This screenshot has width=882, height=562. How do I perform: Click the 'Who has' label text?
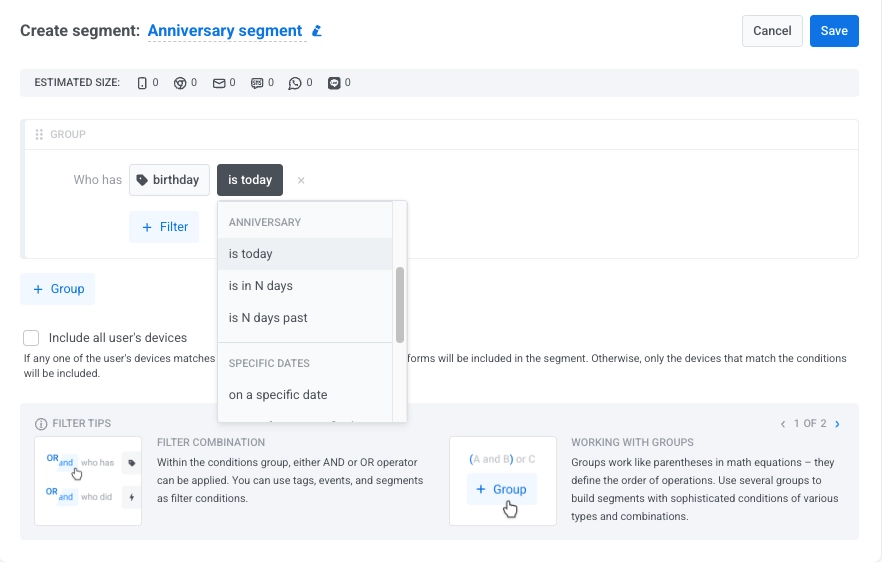pos(97,180)
